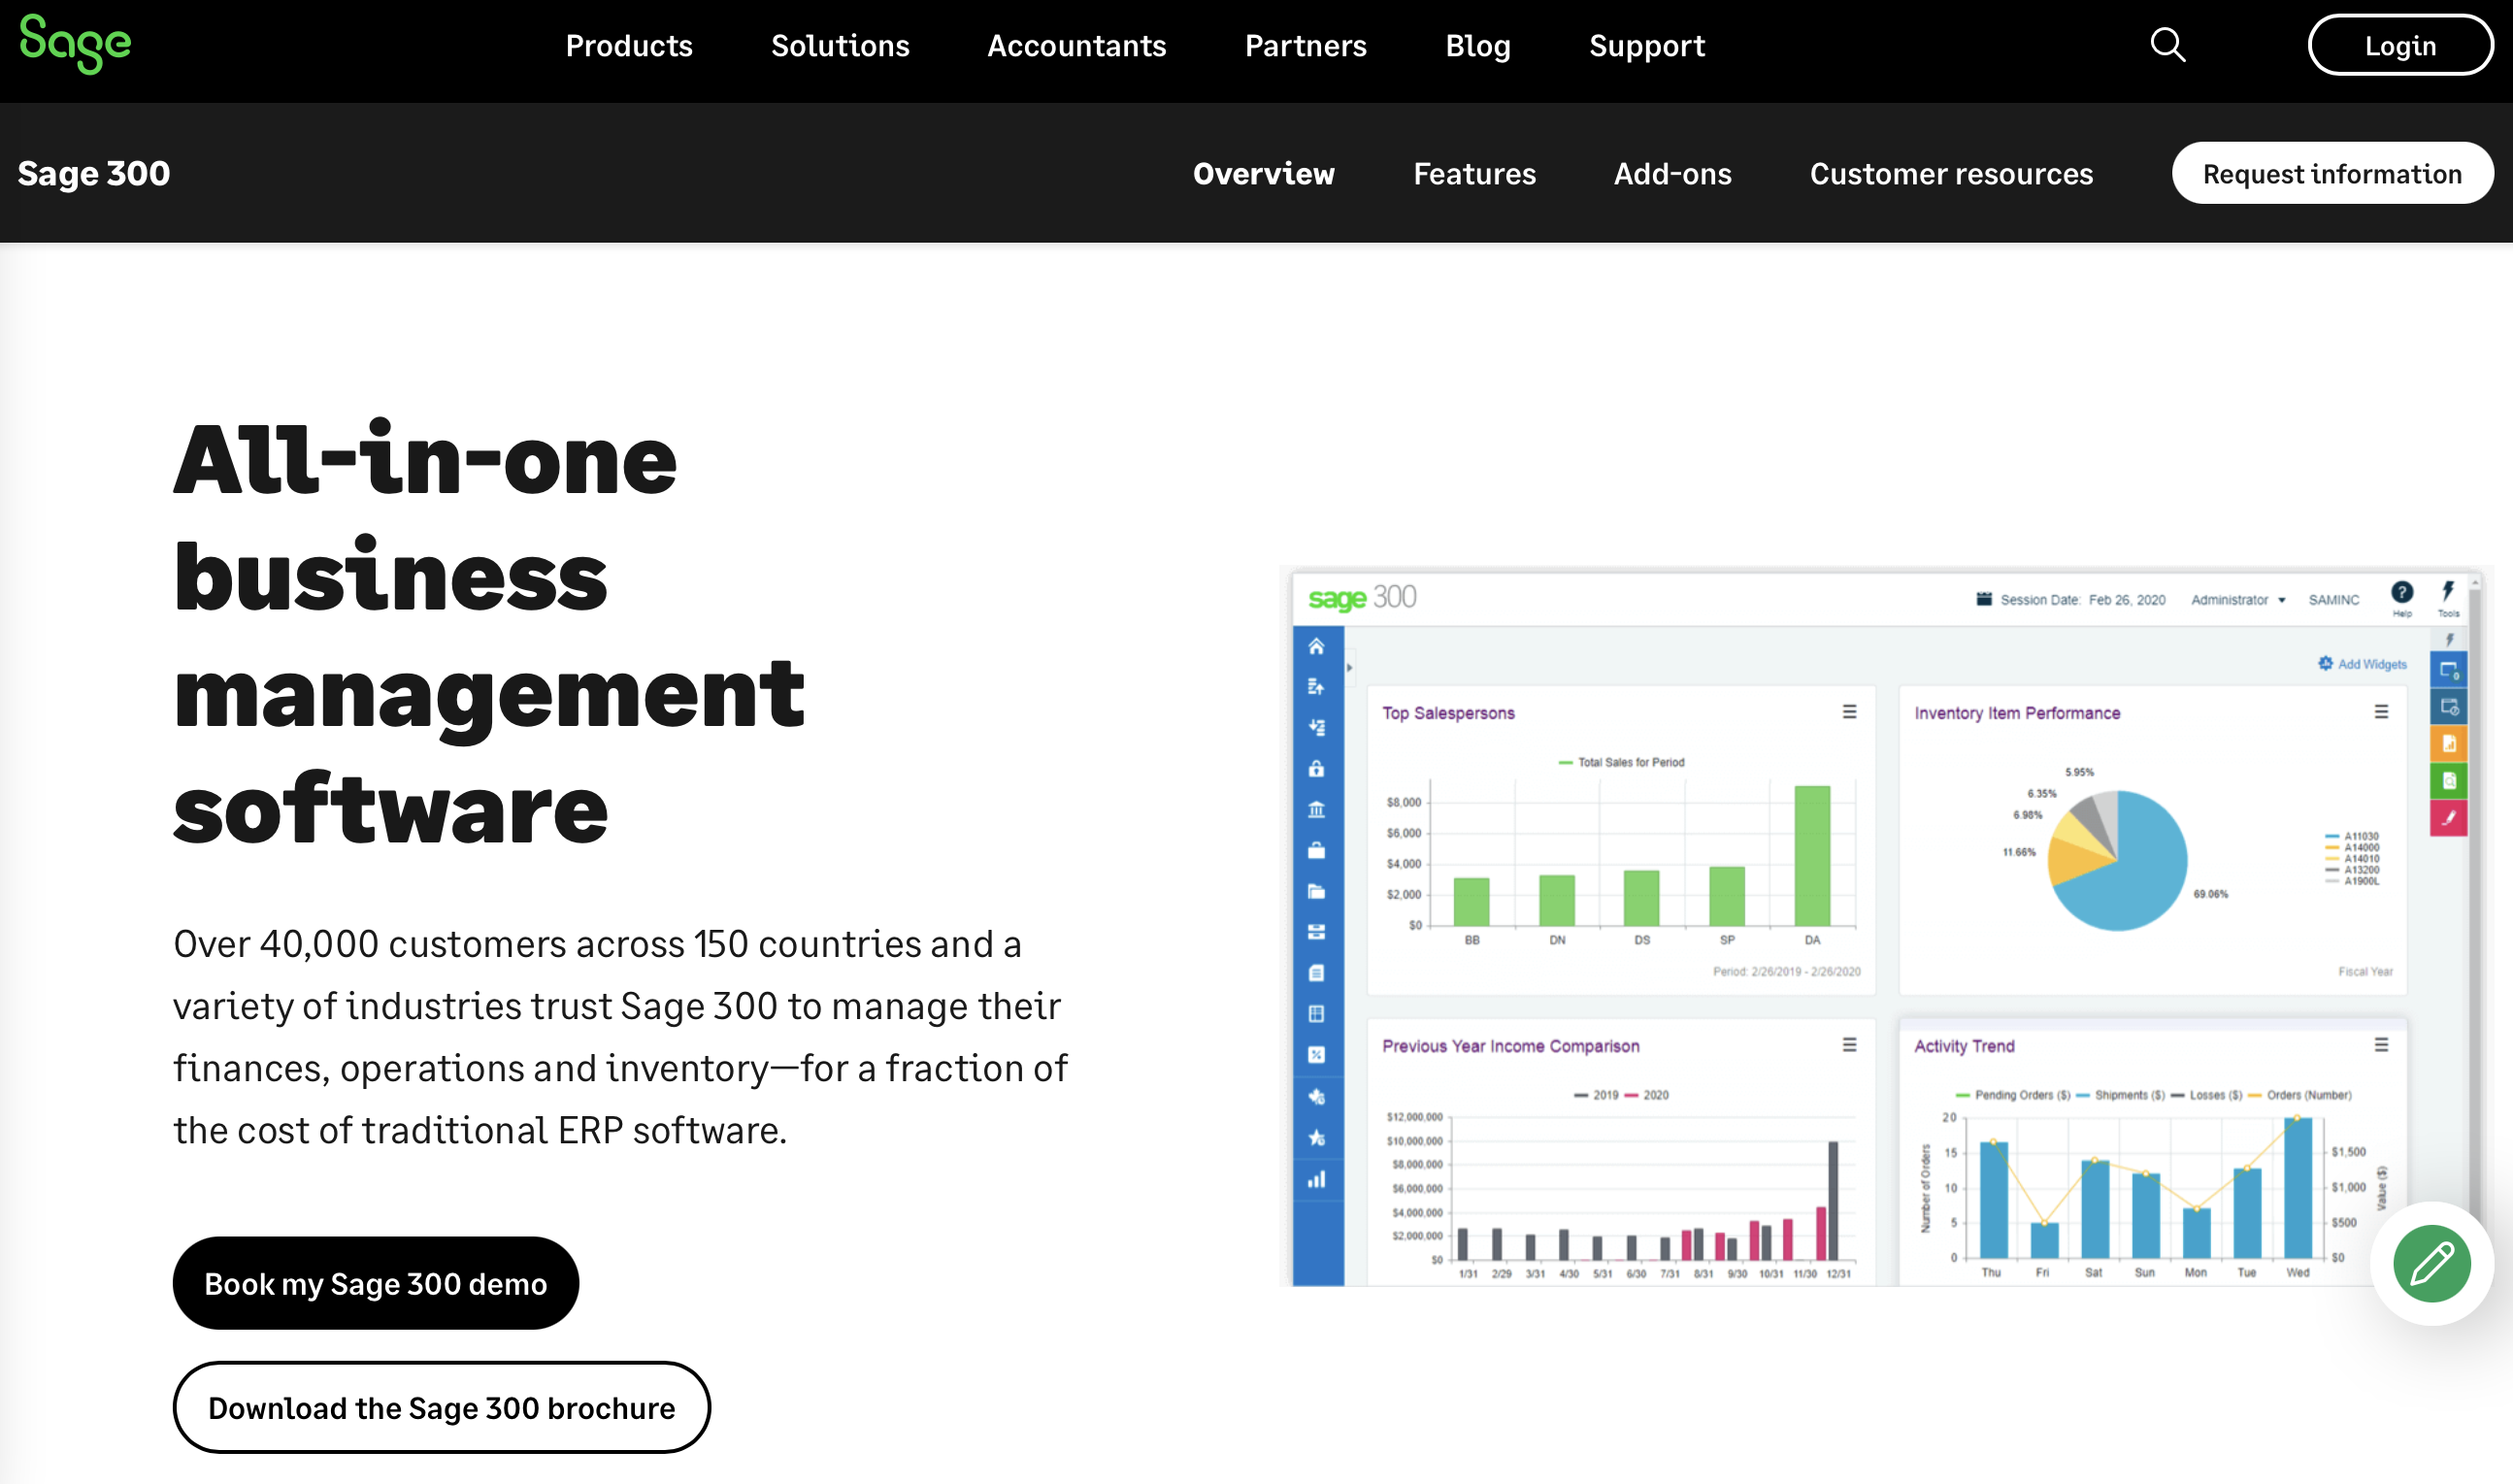Click the Help icon in dashboard preview
The height and width of the screenshot is (1484, 2513).
click(x=2402, y=594)
